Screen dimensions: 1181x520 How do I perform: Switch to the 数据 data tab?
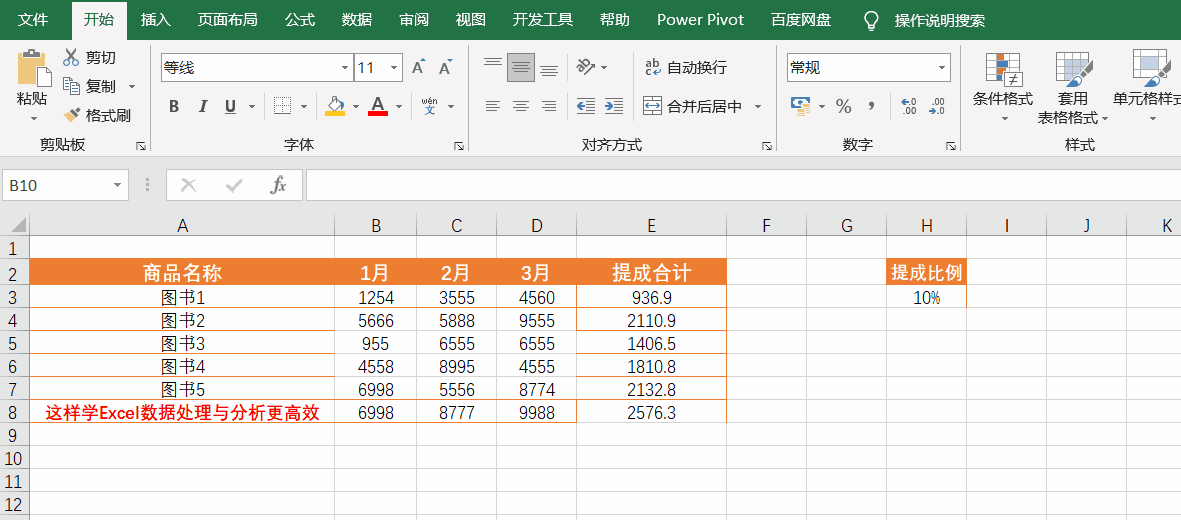(x=357, y=20)
